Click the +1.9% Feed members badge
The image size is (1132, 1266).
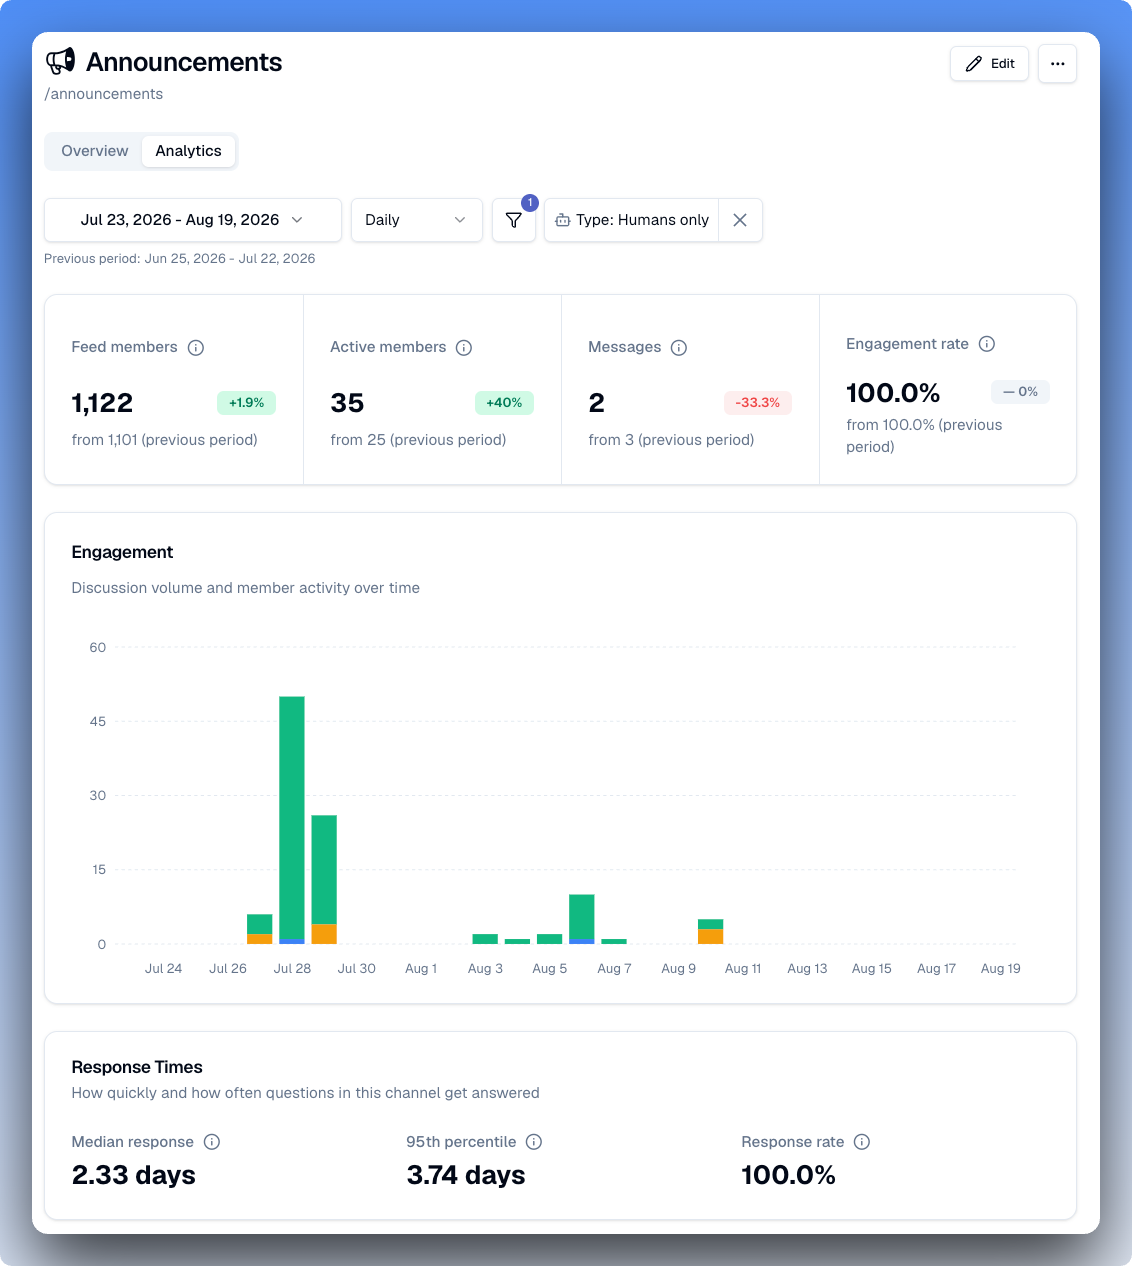(246, 403)
